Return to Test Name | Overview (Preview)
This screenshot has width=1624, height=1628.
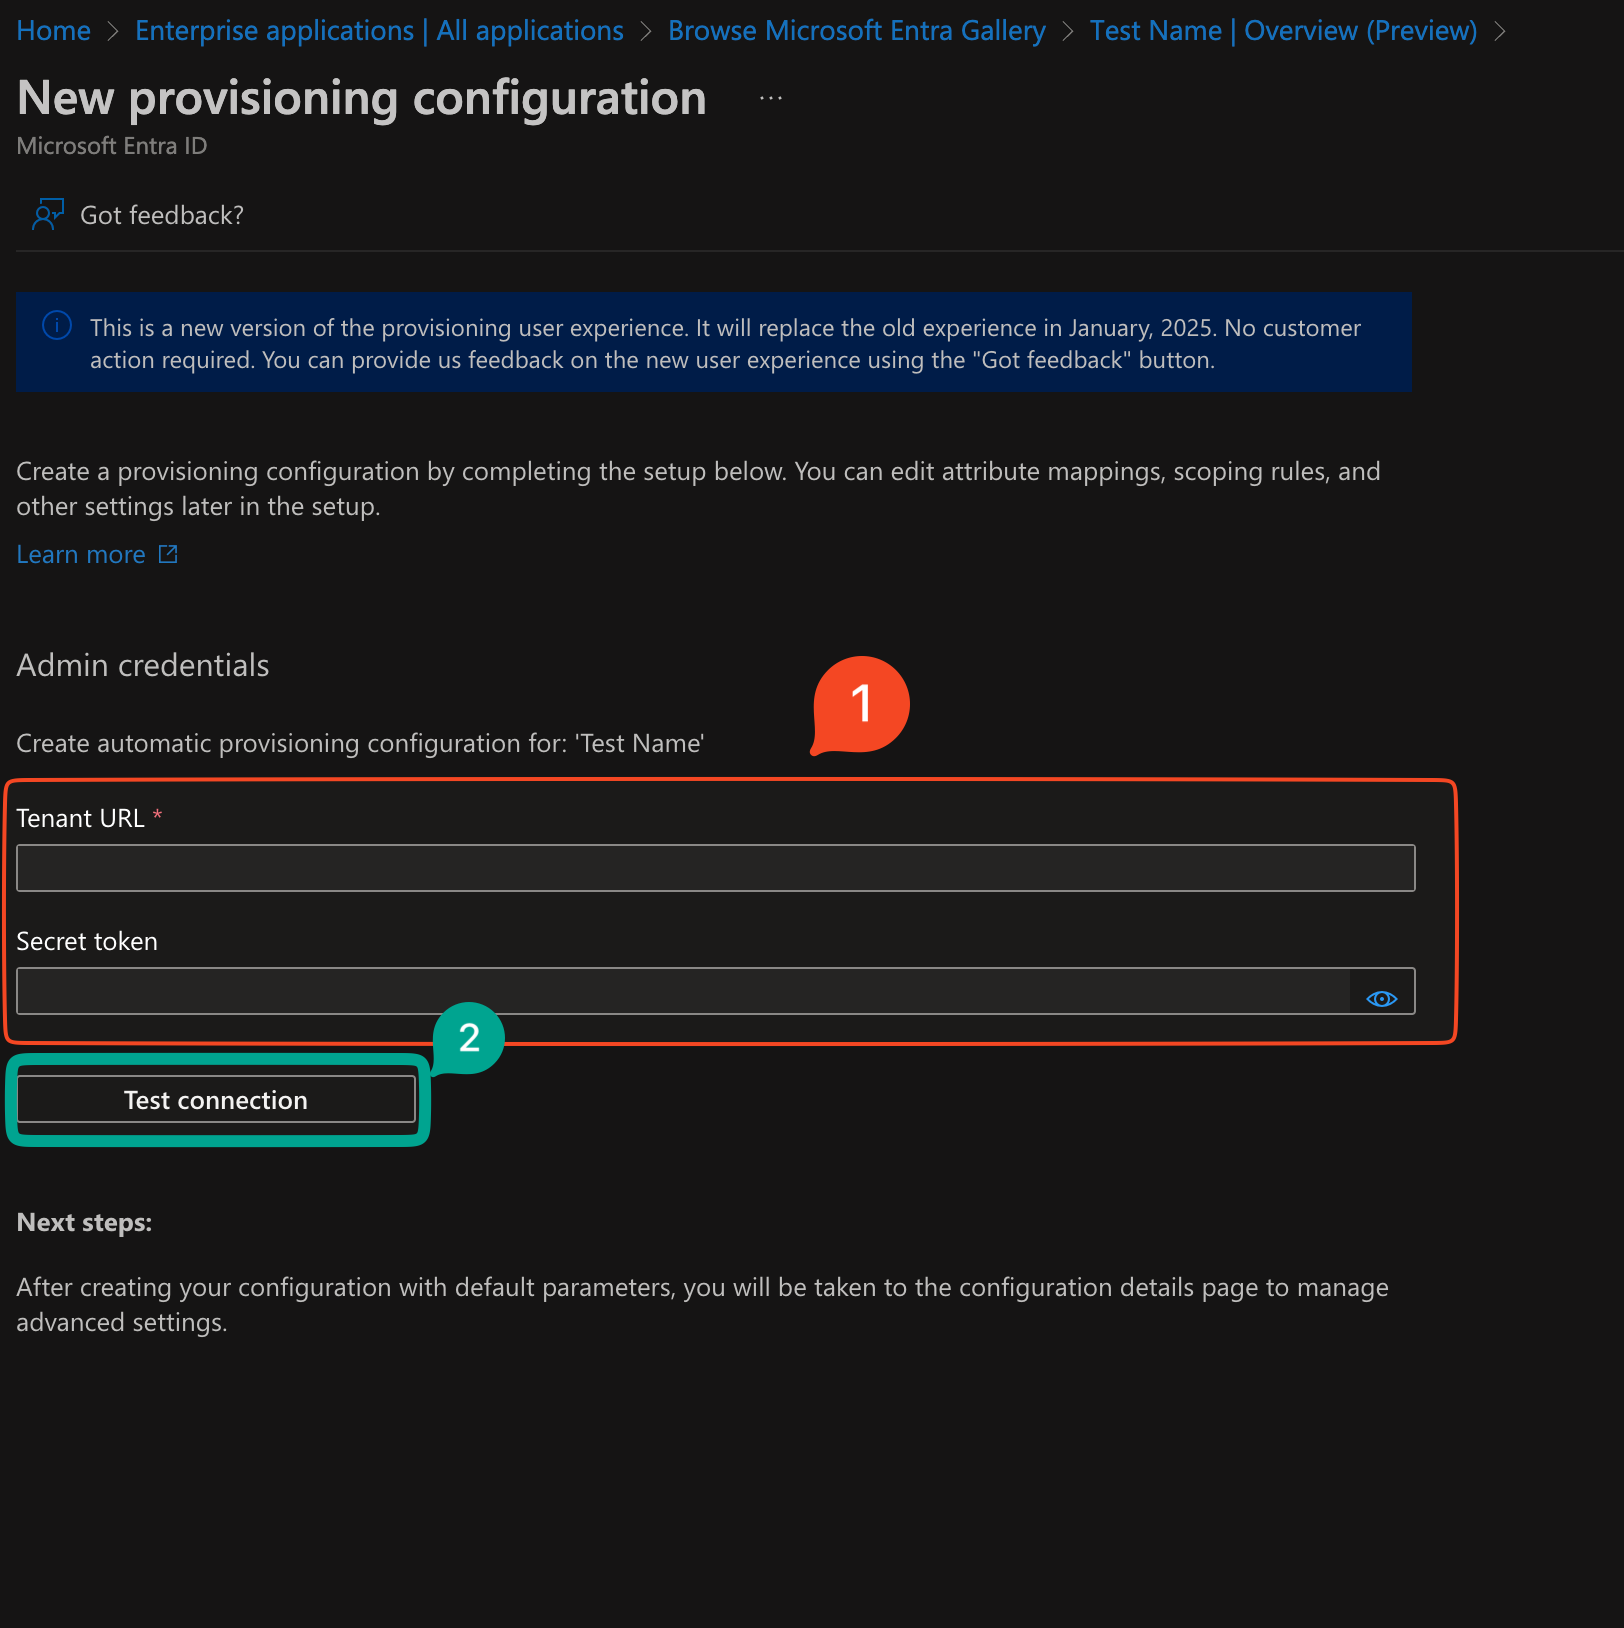[x=1283, y=31]
